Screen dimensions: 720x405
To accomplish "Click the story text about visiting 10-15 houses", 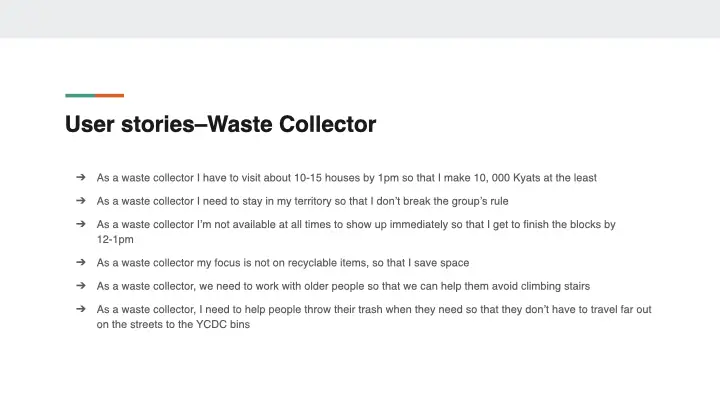I will coord(300,178).
